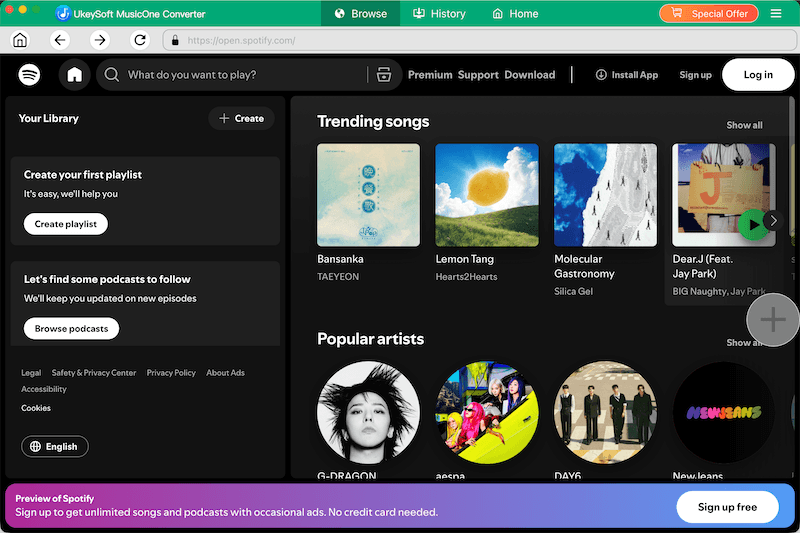This screenshot has height=533, width=800.
Task: Click the Sign up link
Action: click(x=695, y=74)
